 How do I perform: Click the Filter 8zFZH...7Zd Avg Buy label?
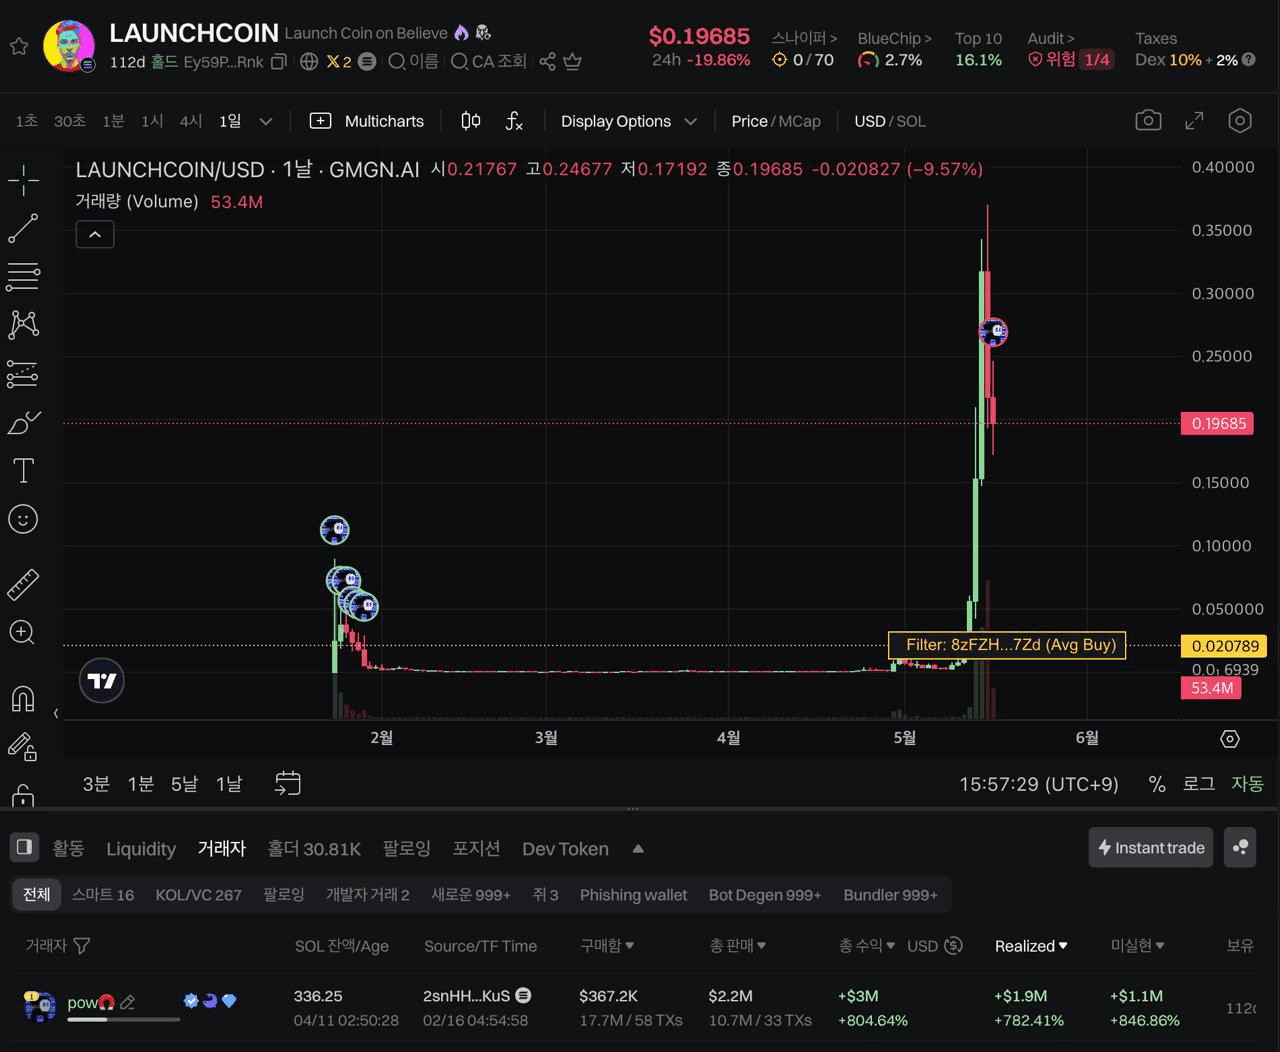(x=1008, y=645)
